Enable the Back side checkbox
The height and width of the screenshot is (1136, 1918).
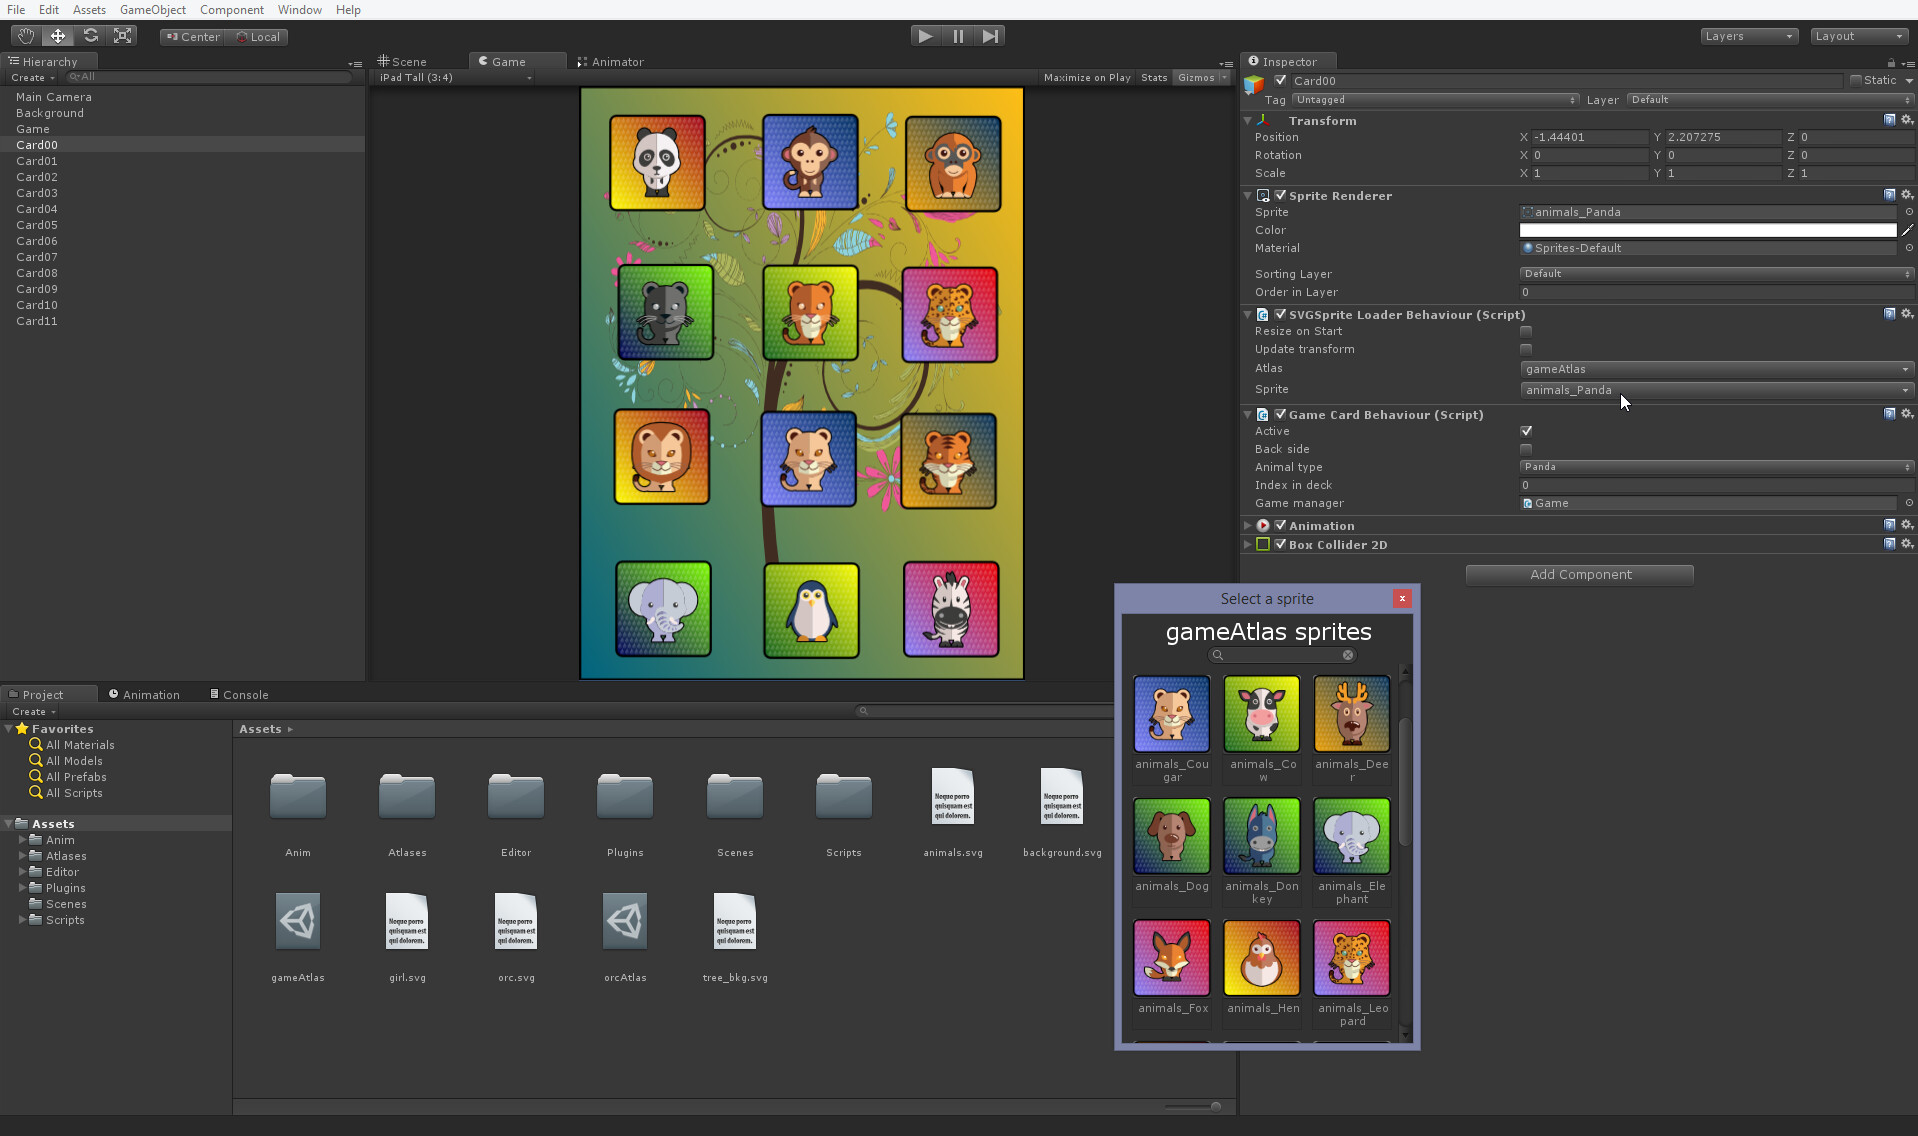click(1526, 449)
